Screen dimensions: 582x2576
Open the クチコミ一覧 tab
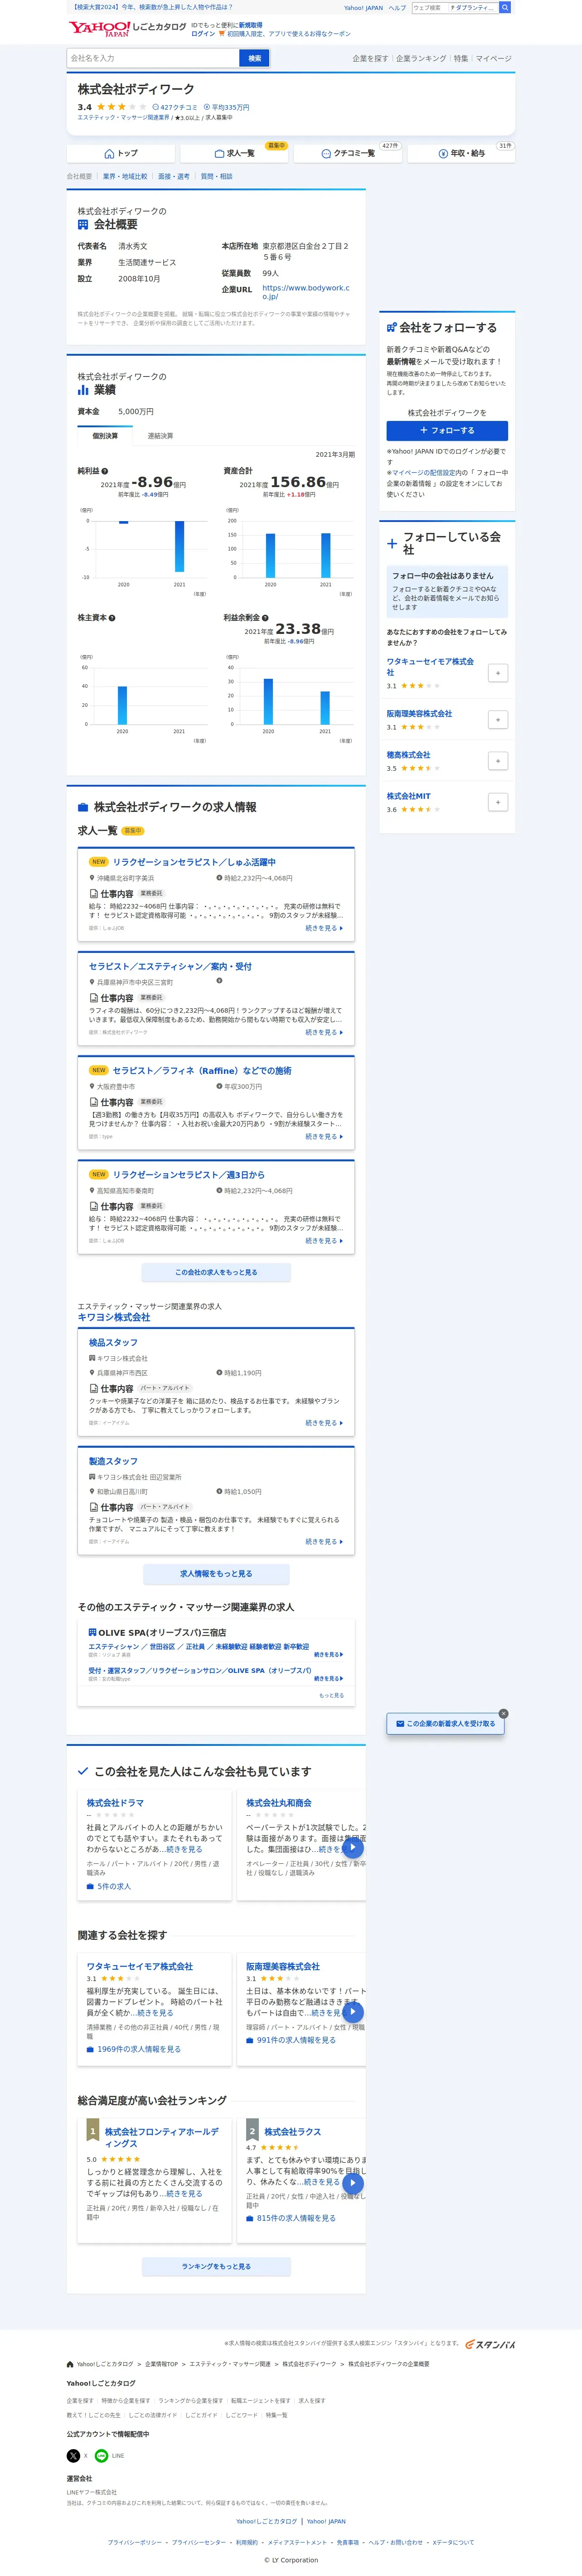pyautogui.click(x=348, y=153)
